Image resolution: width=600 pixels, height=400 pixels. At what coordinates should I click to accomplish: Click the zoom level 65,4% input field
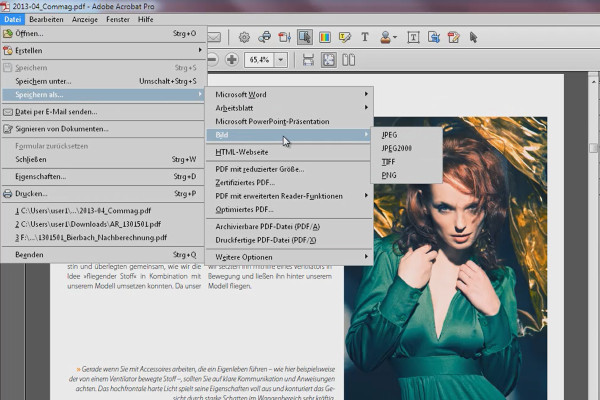(x=258, y=60)
